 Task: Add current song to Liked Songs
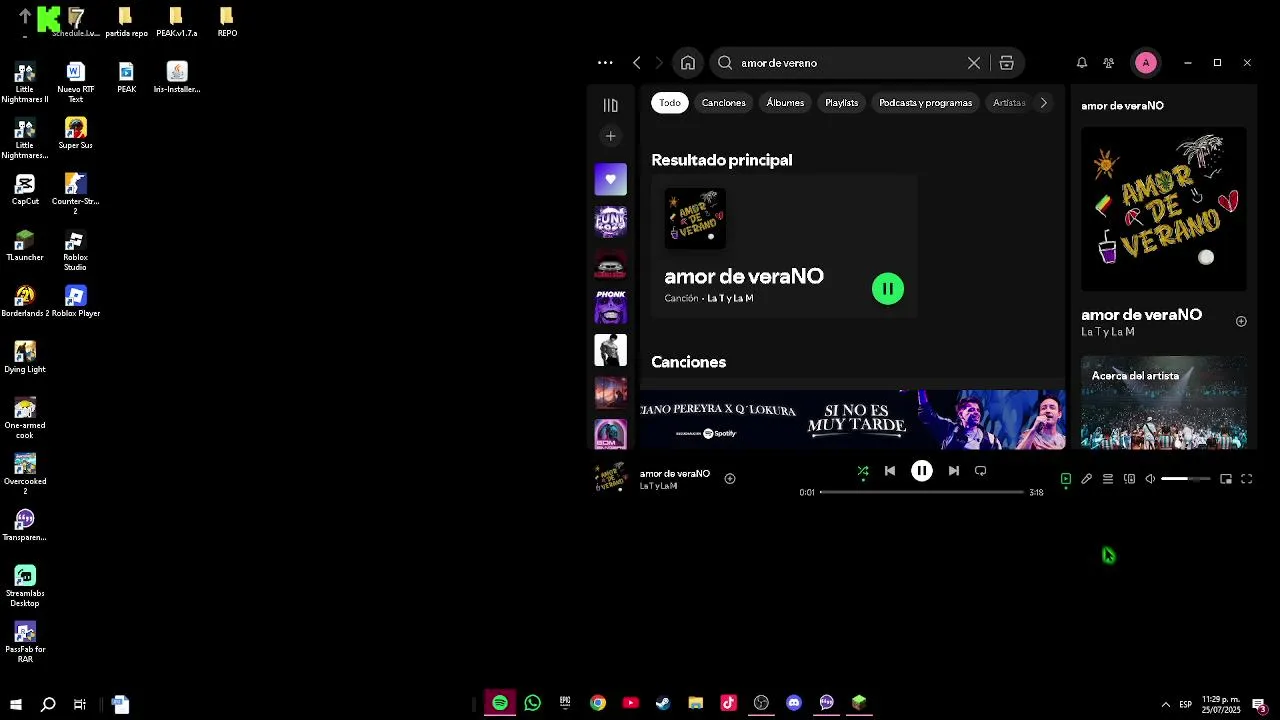tap(730, 479)
